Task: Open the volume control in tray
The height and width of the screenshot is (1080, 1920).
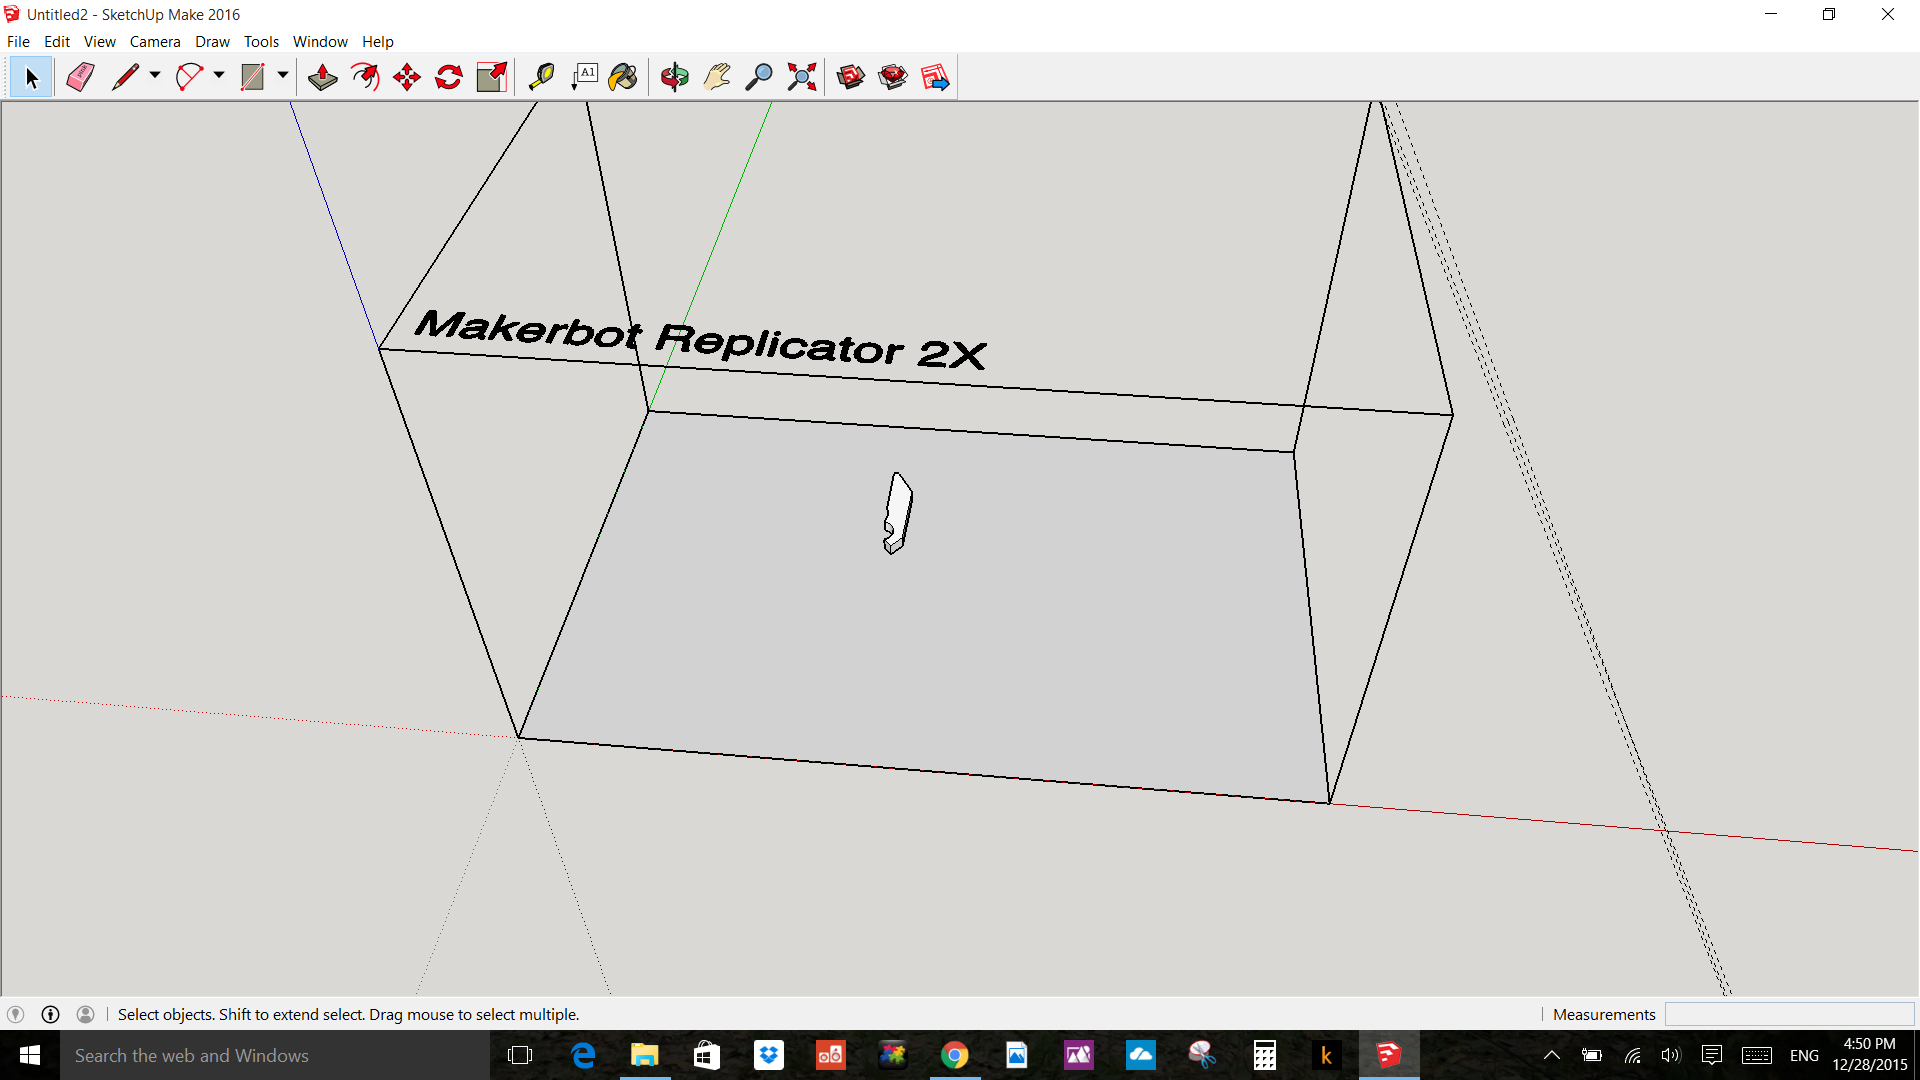Action: (1671, 1055)
